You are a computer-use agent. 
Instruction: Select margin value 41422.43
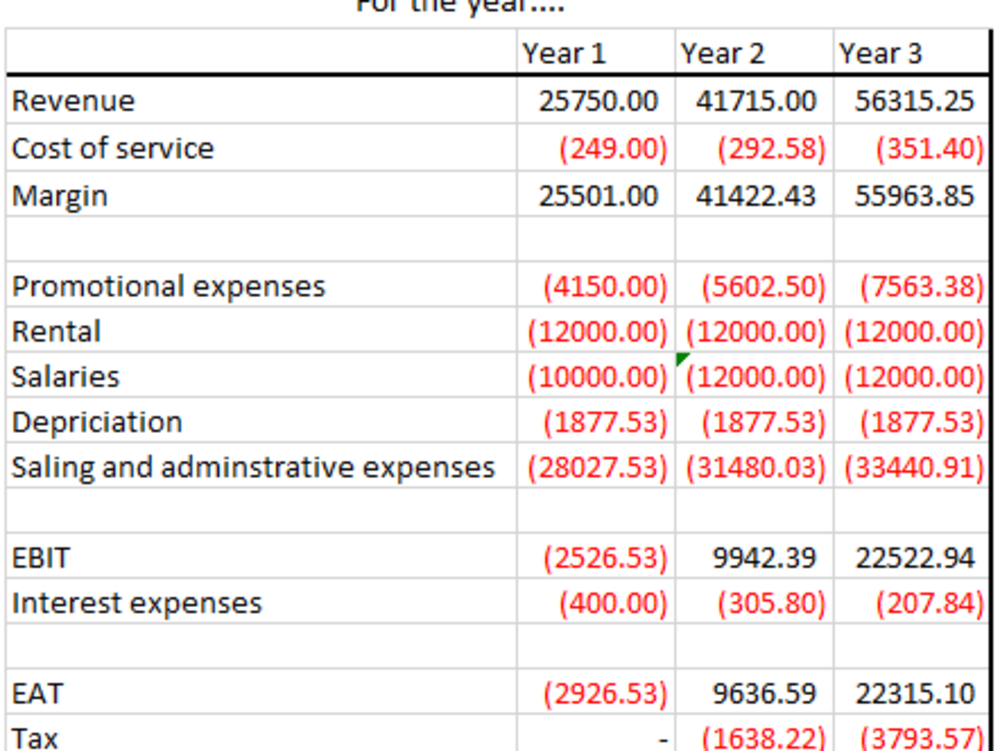[x=754, y=194]
